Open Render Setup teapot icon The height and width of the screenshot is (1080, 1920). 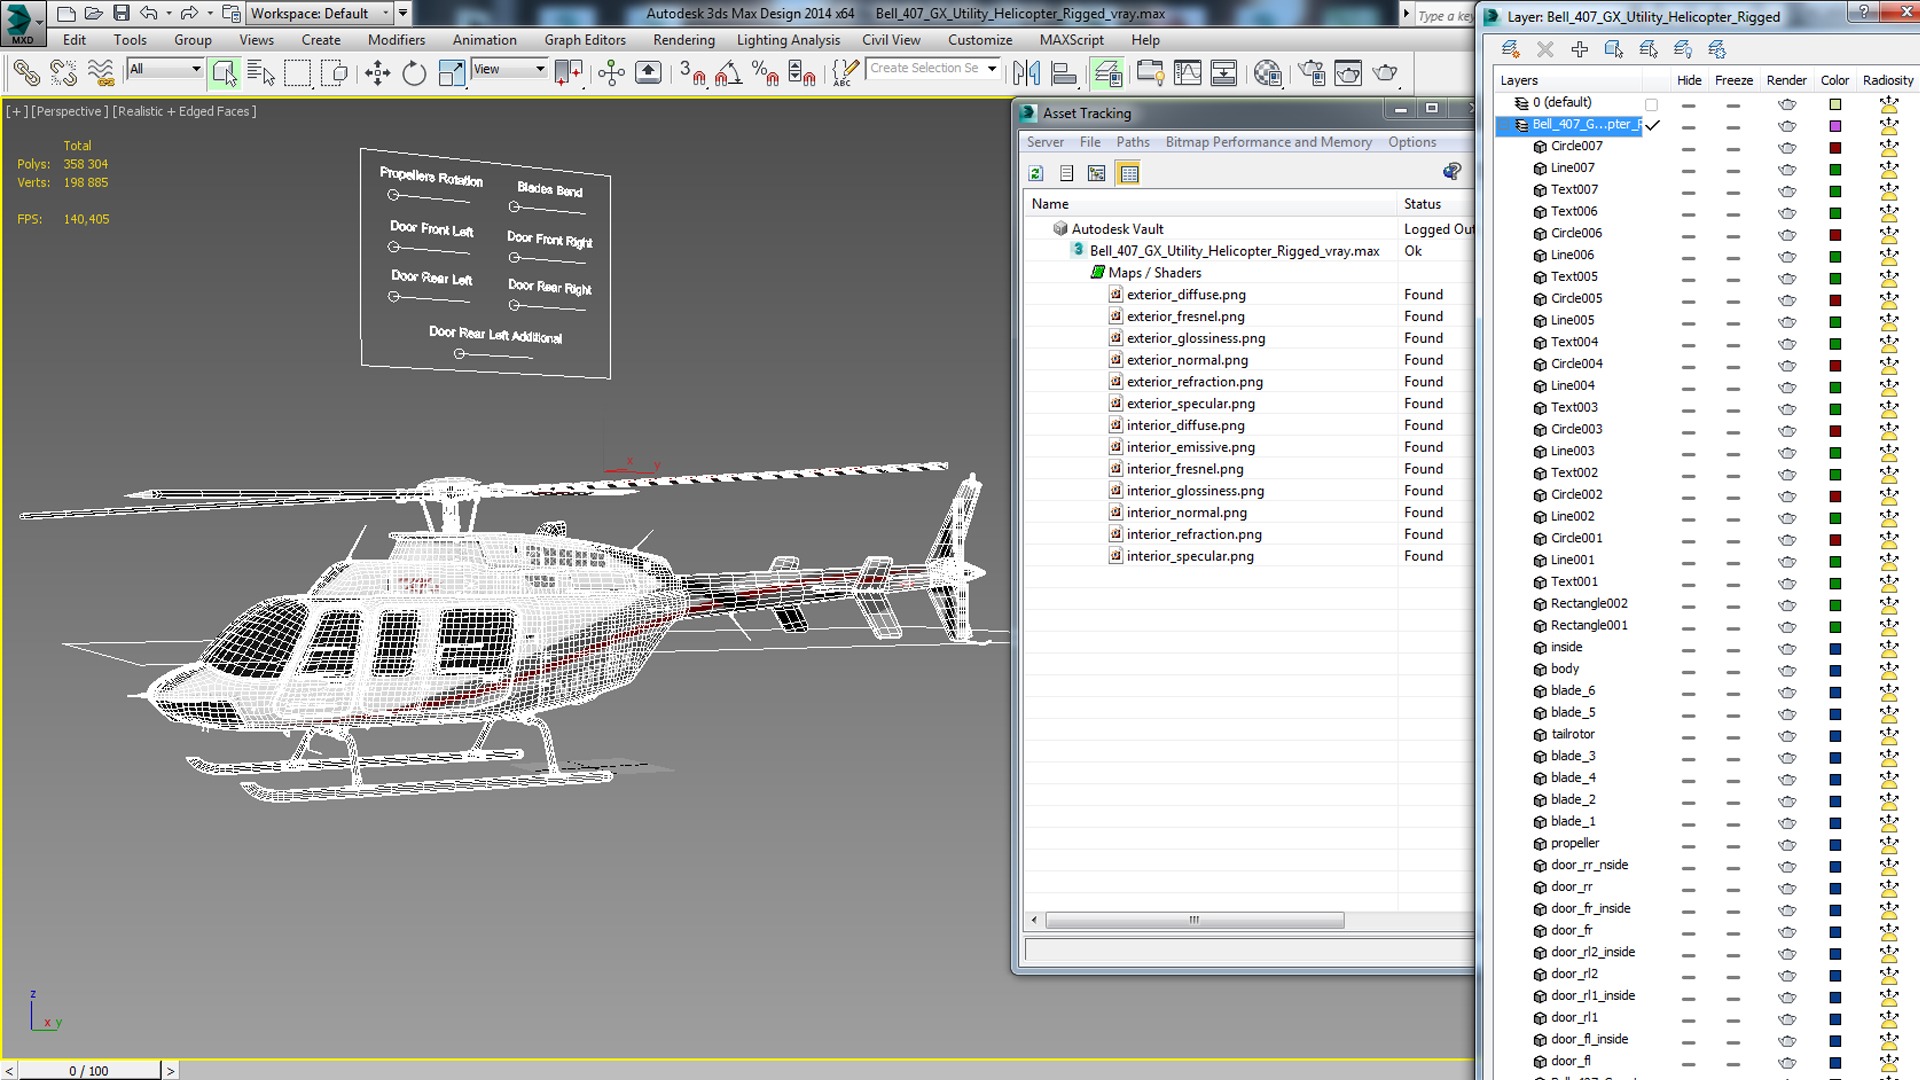tap(1311, 73)
